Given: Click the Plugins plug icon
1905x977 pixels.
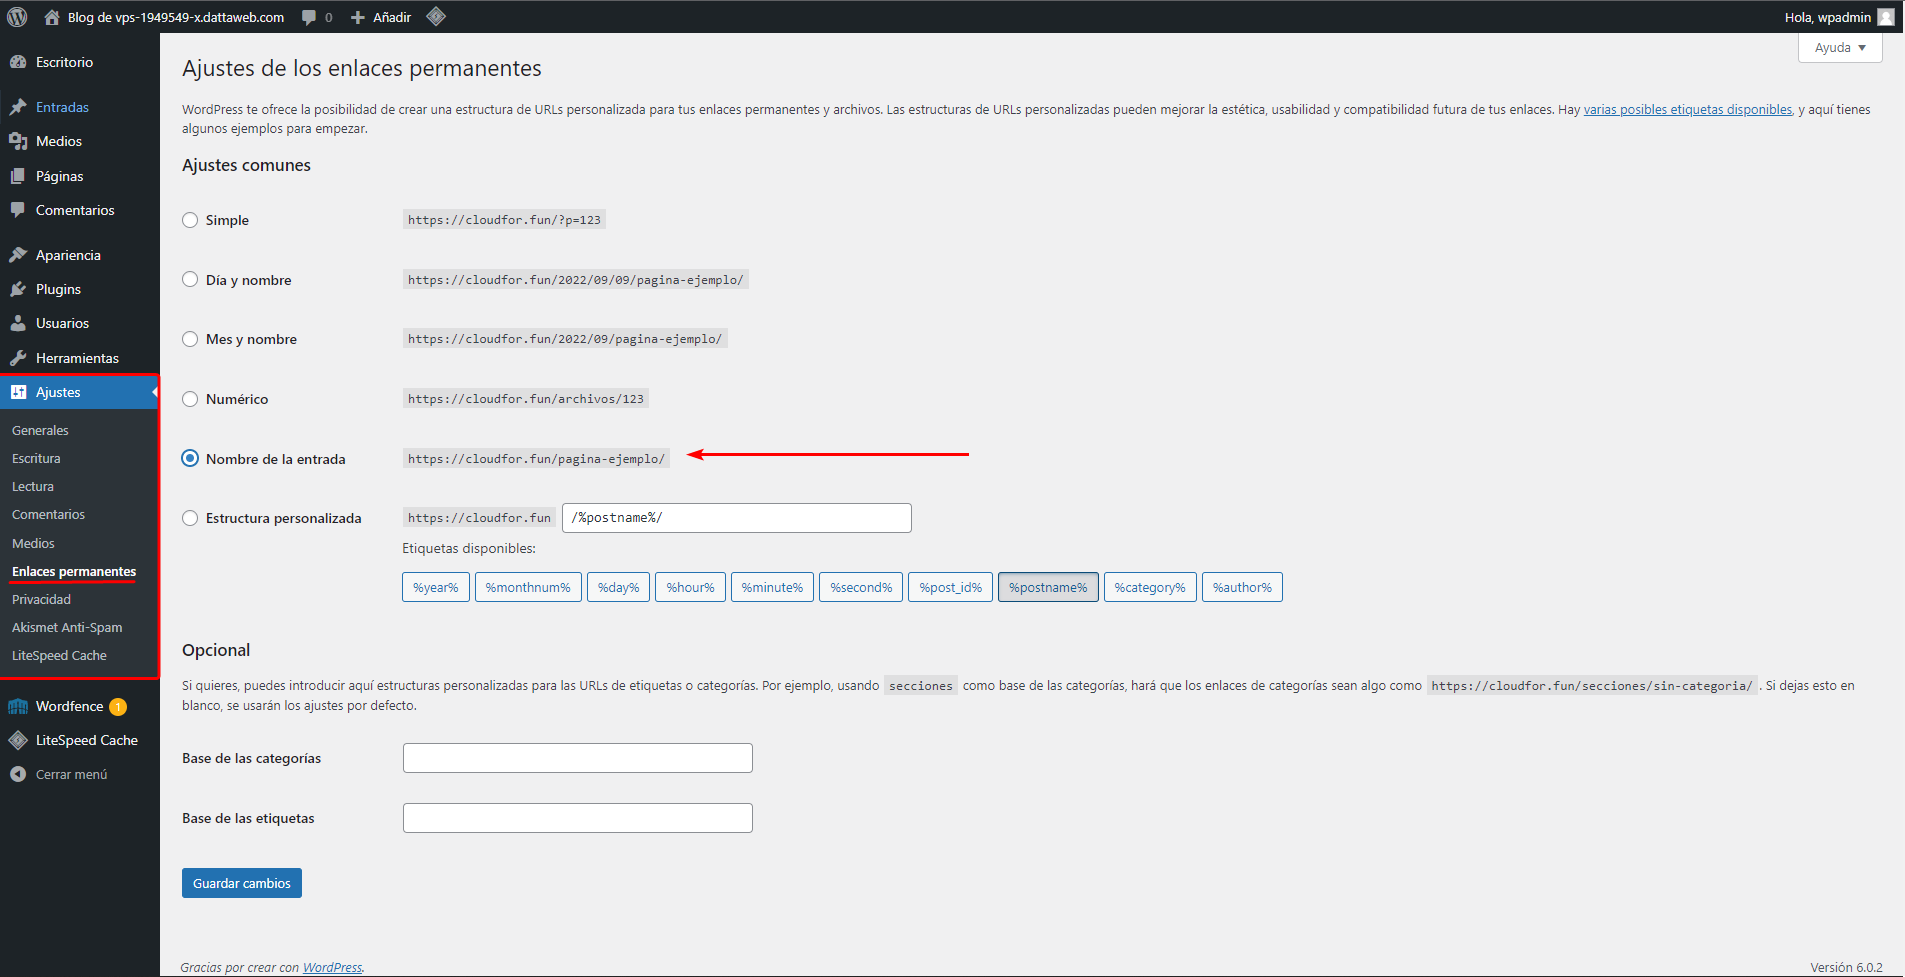Looking at the screenshot, I should pyautogui.click(x=18, y=289).
